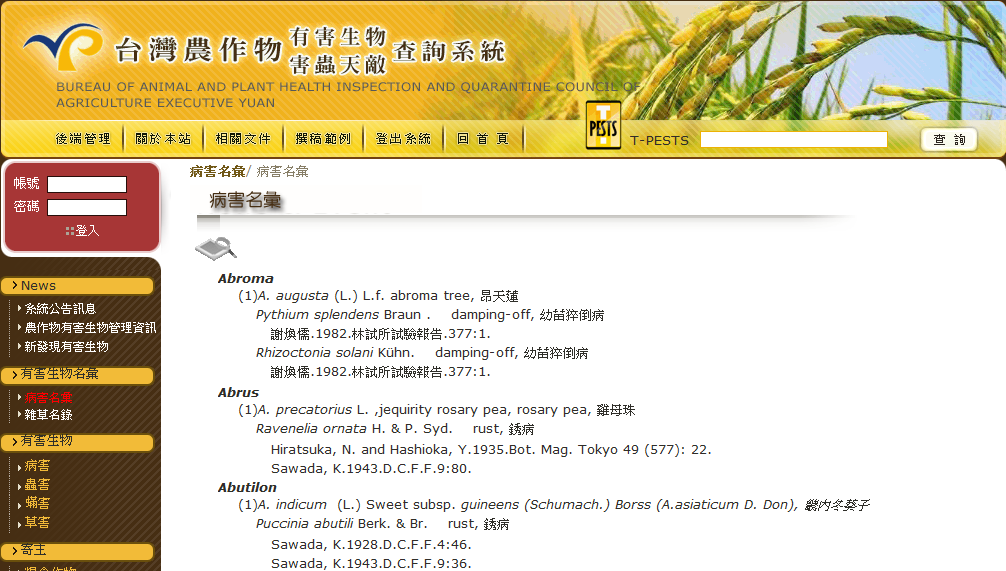1006x571 pixels.
Task: Expand the 有害生物 sidebar section
Action: coord(78,441)
